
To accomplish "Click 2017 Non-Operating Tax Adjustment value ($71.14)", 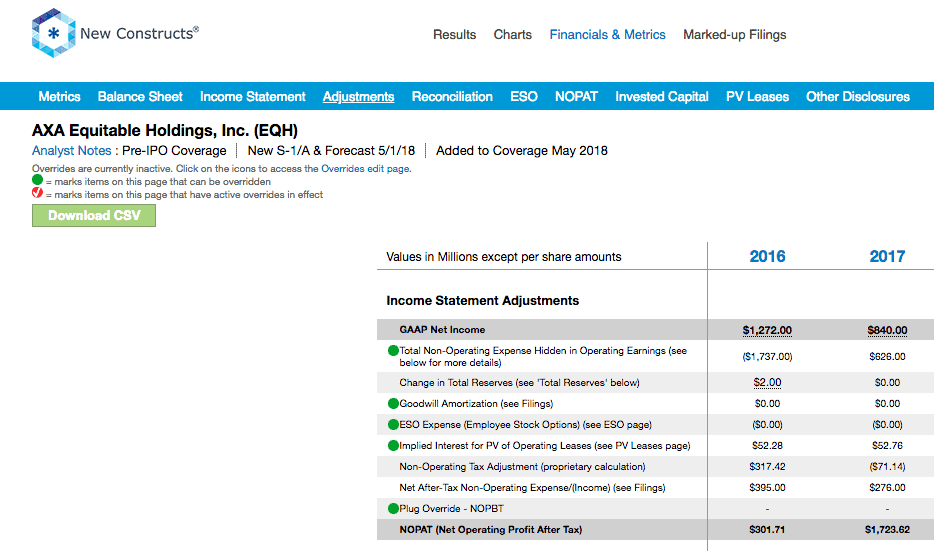I will click(887, 467).
